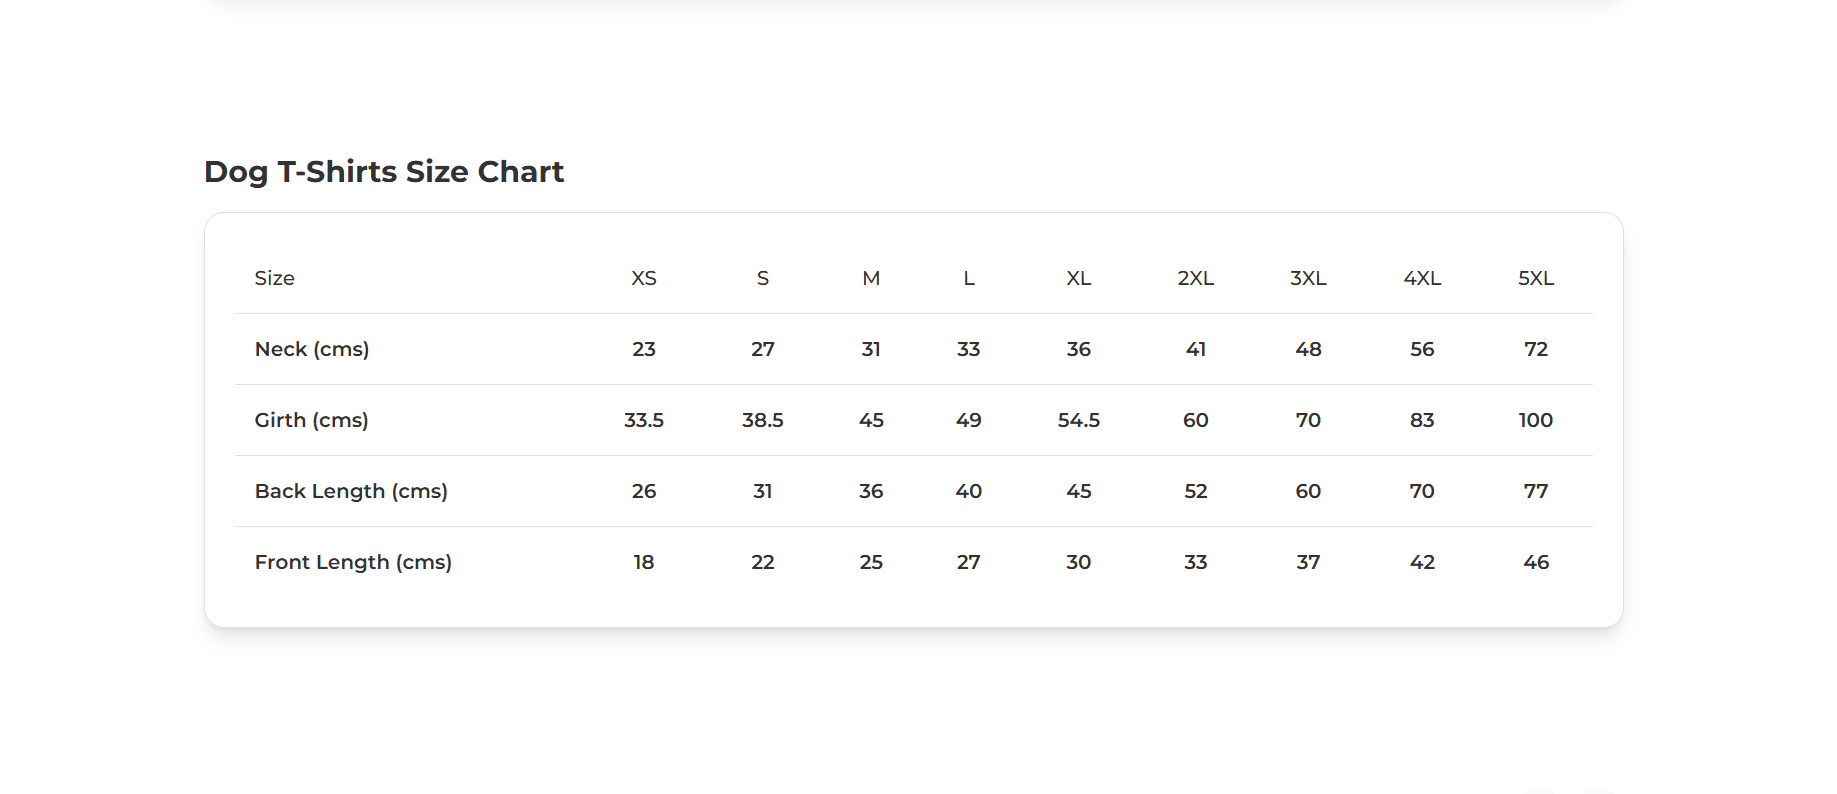The height and width of the screenshot is (794, 1837).
Task: Click the Girth (cms) row label
Action: [312, 420]
